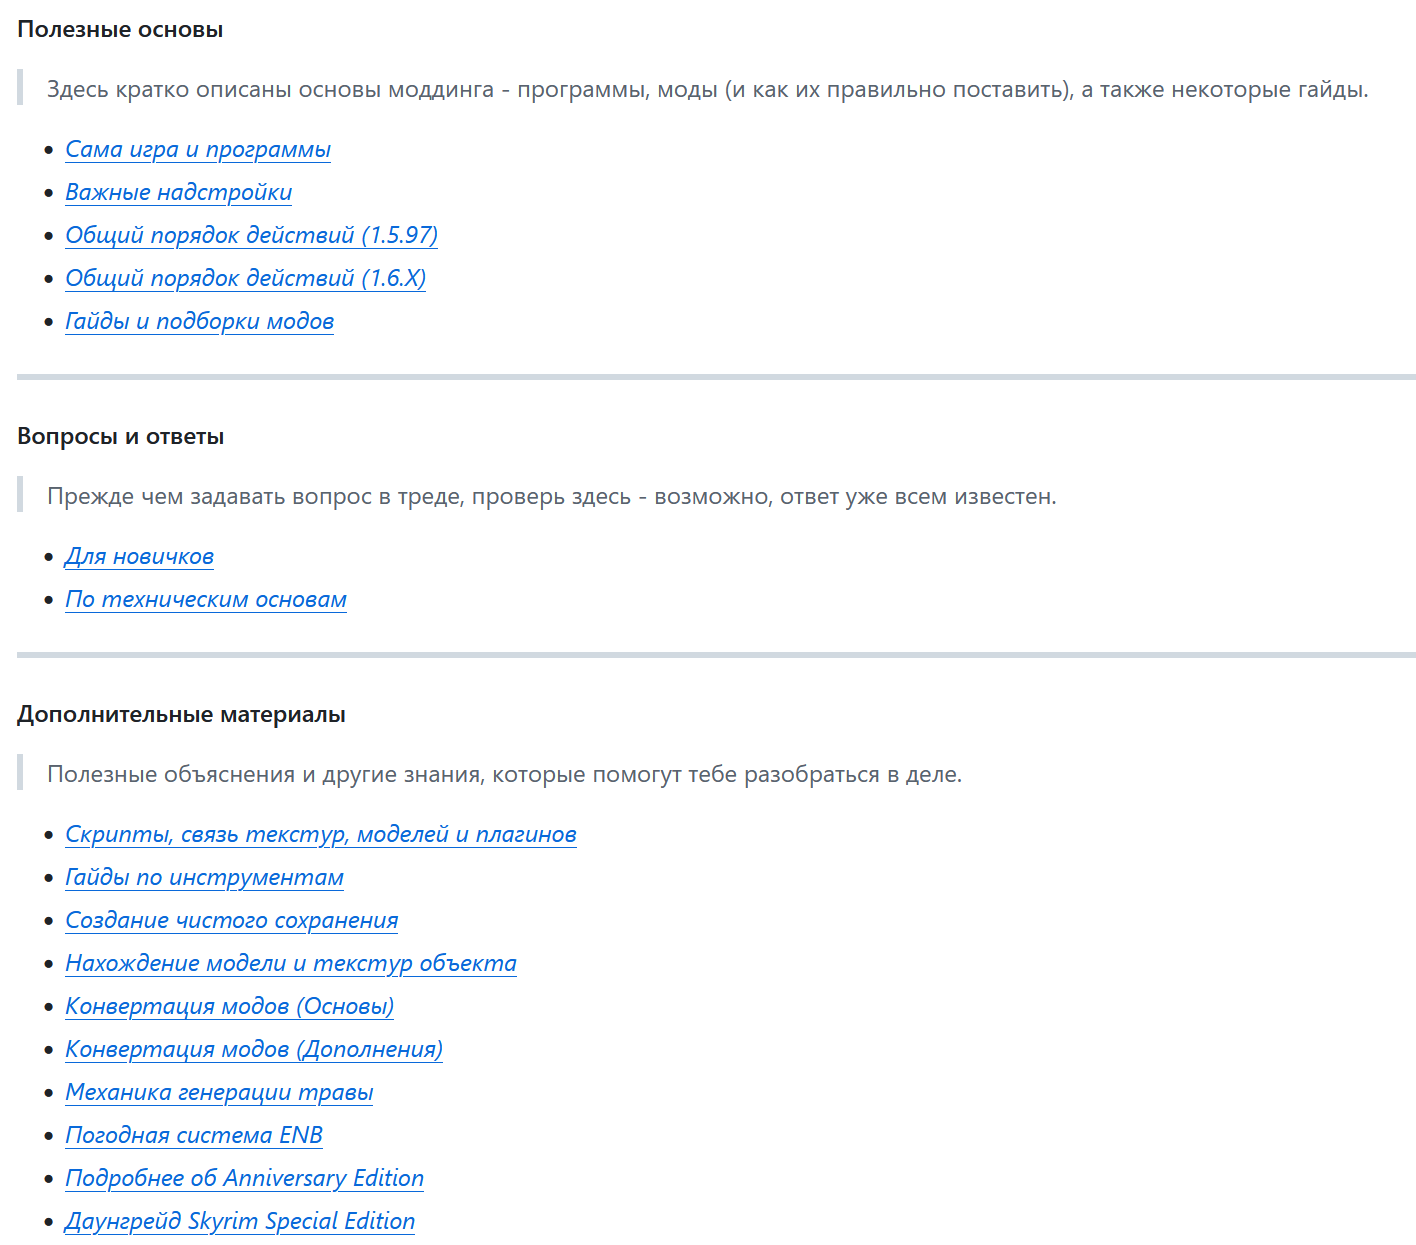Click the 'Дополнительные материалы' heading
The image size is (1416, 1245).
181,715
